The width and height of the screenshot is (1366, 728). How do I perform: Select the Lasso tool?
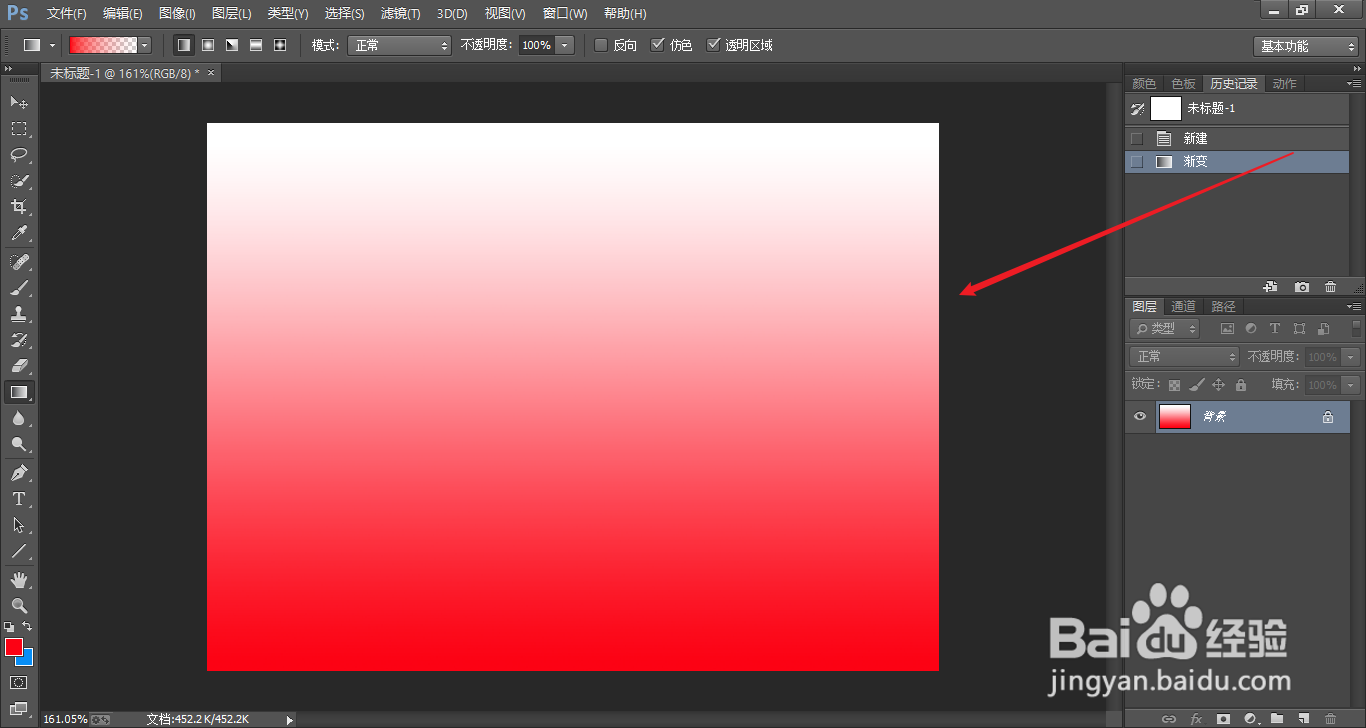click(x=19, y=155)
